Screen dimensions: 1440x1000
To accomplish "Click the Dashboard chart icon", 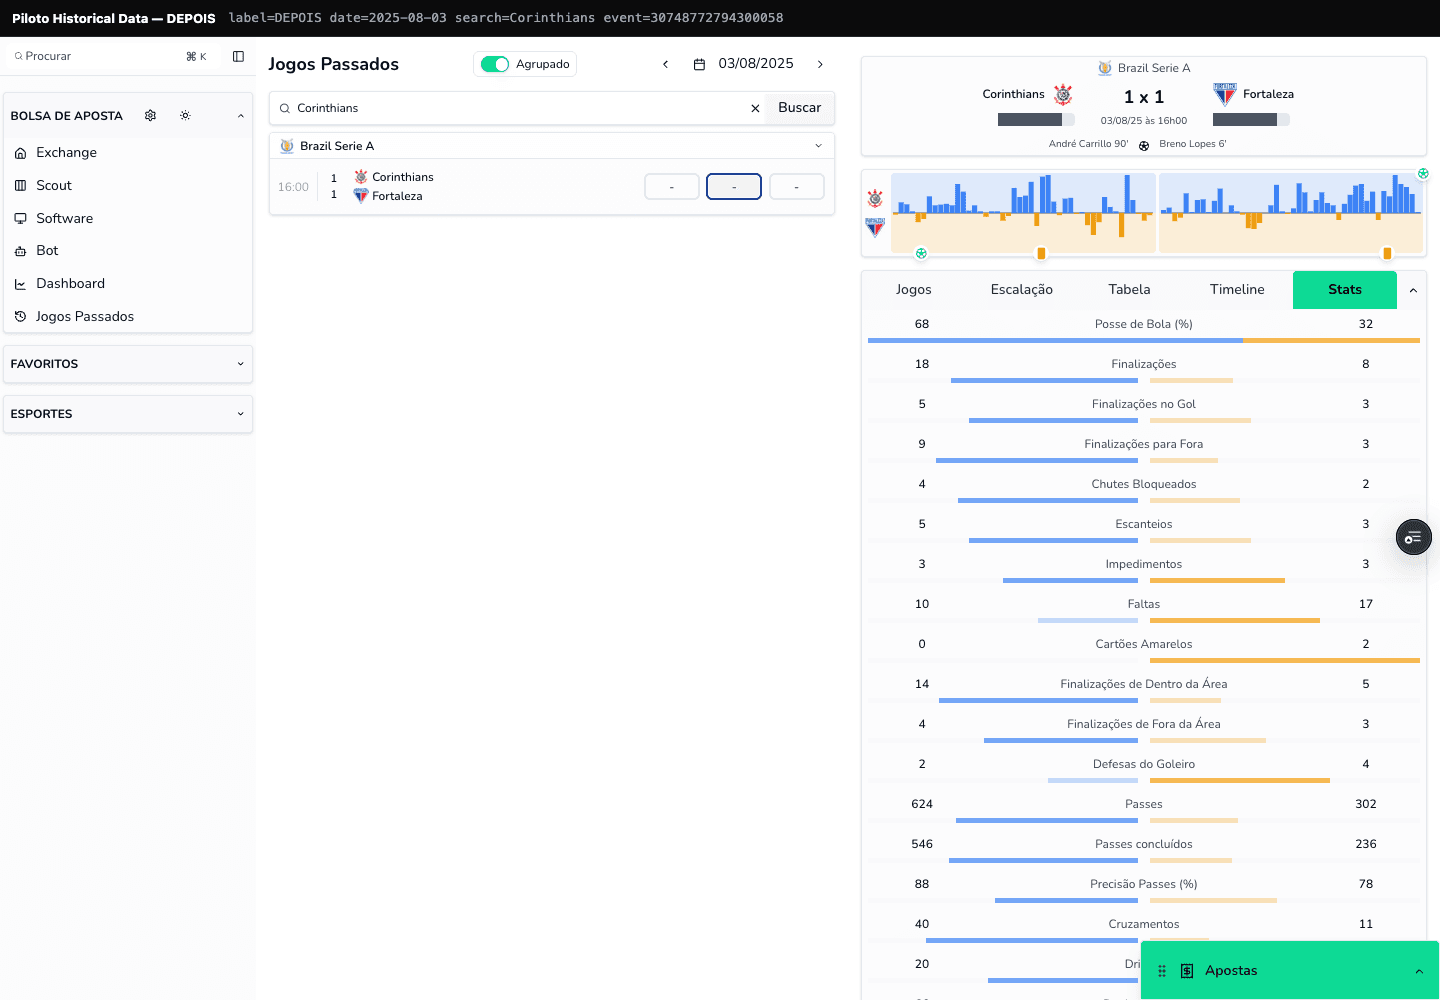I will [20, 284].
